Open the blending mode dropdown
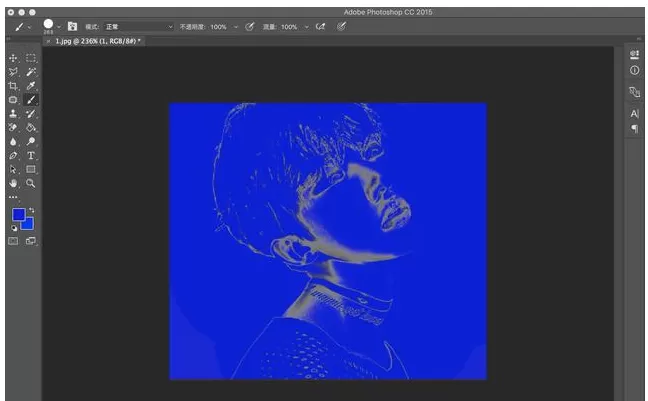 tap(138, 27)
